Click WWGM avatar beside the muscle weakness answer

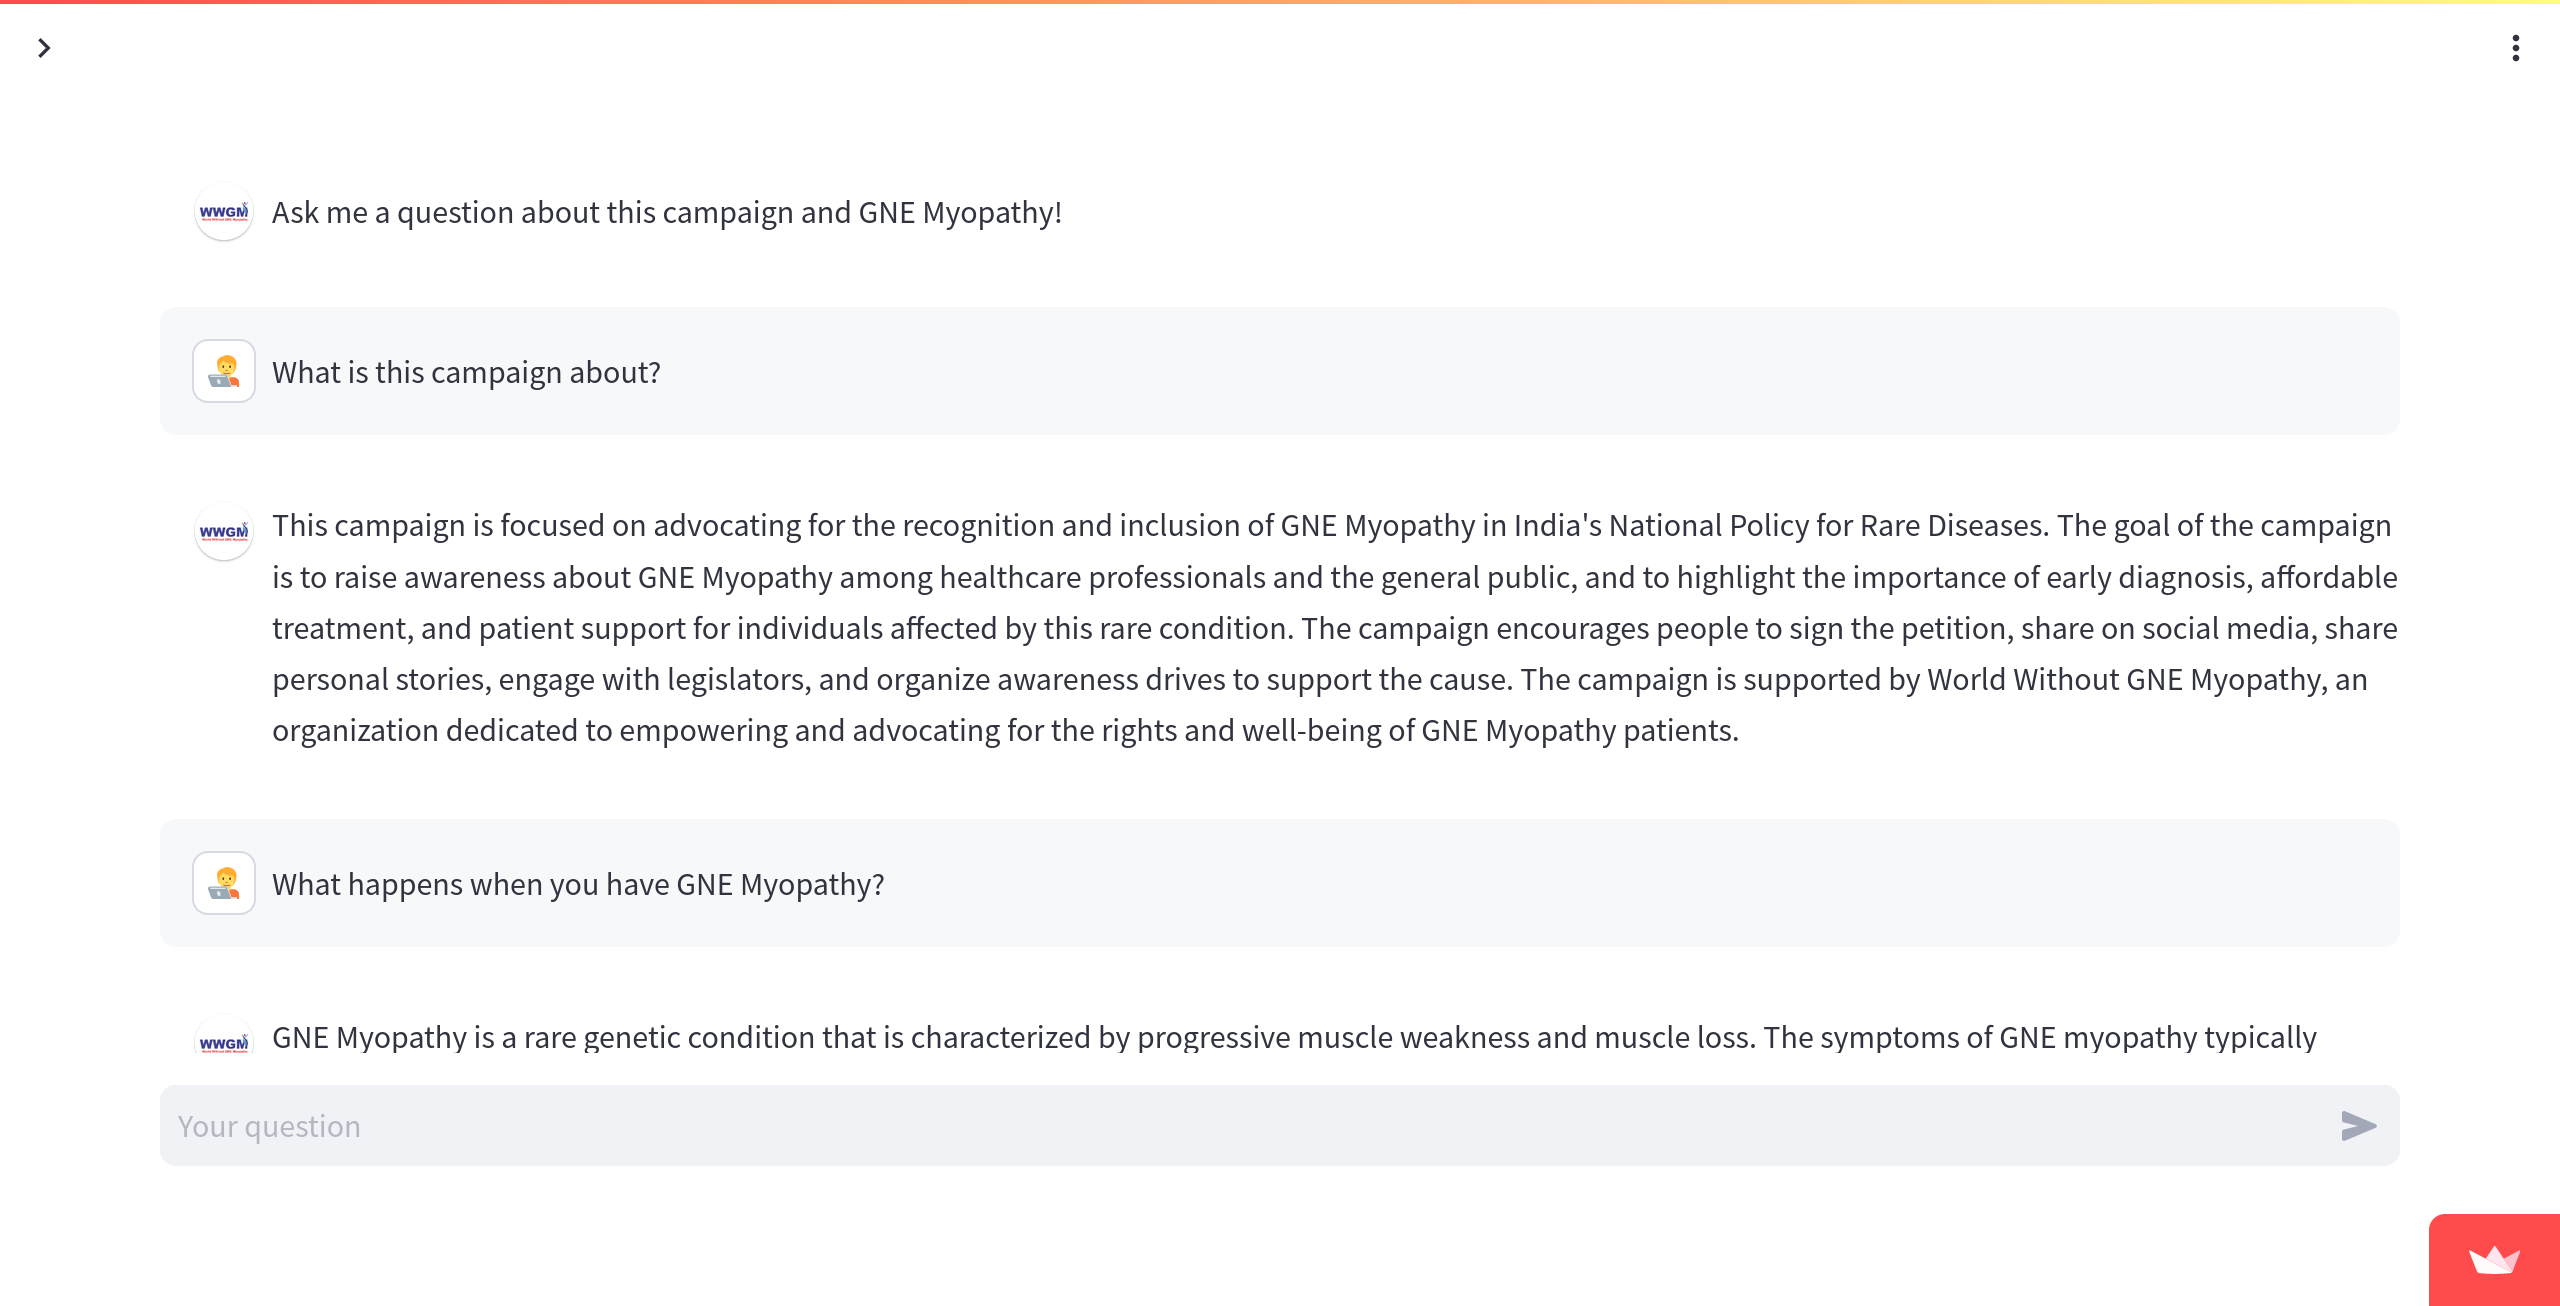223,1040
